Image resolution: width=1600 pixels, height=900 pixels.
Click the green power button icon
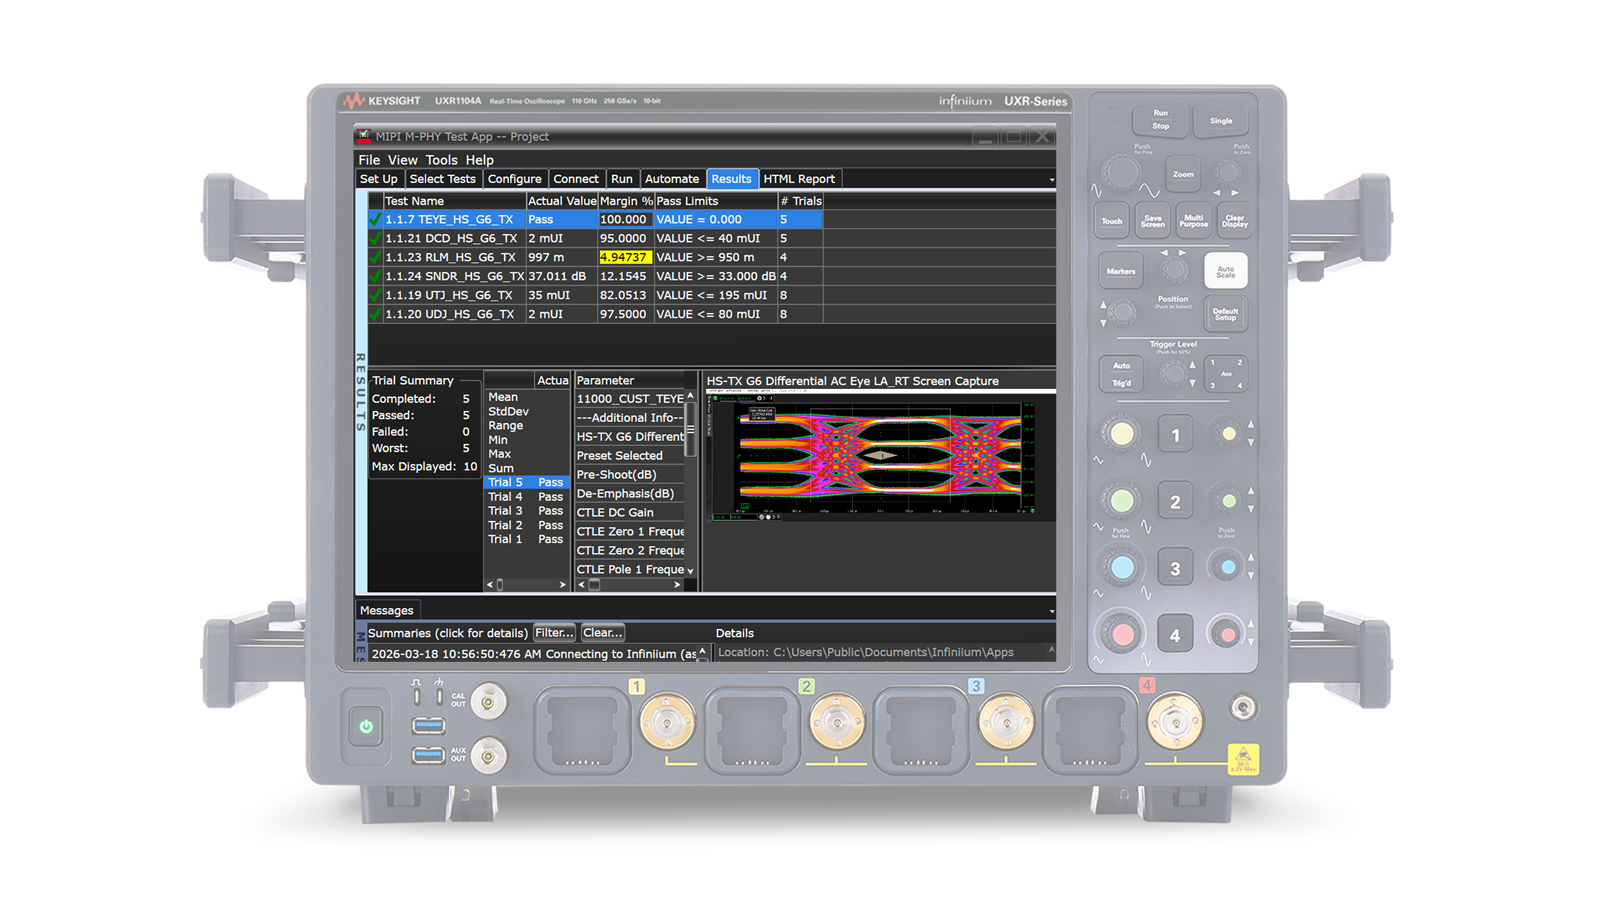tap(366, 727)
